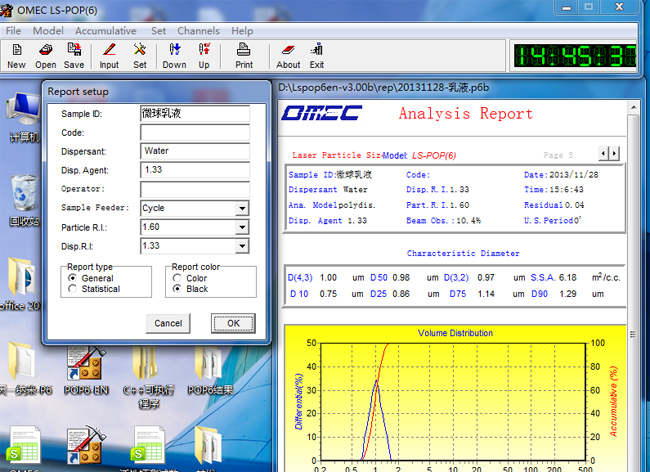Open the File menu
This screenshot has width=650, height=472.
(13, 31)
